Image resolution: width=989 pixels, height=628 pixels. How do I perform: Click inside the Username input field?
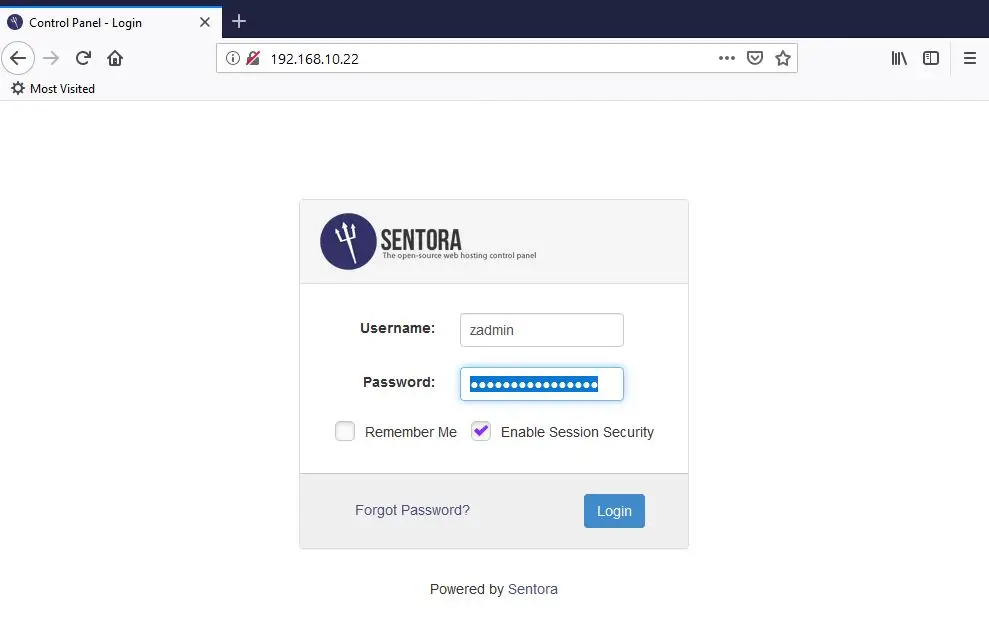tap(541, 329)
